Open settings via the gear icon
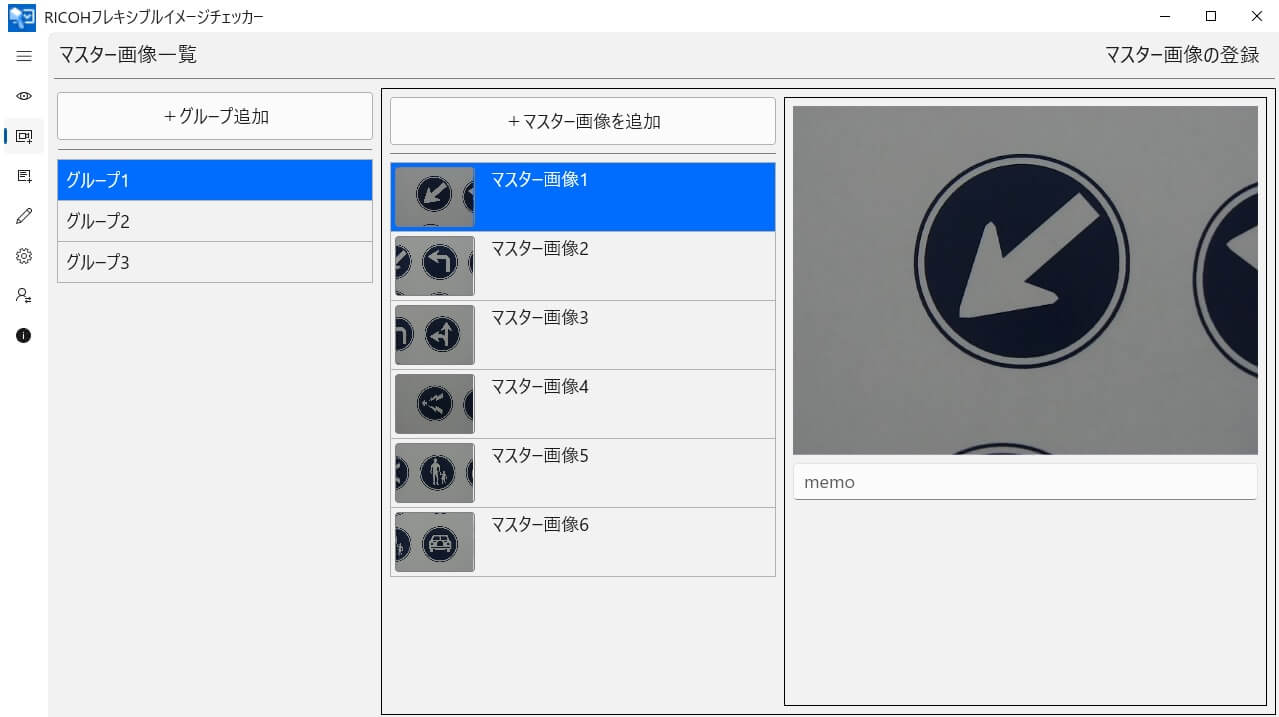 point(24,256)
